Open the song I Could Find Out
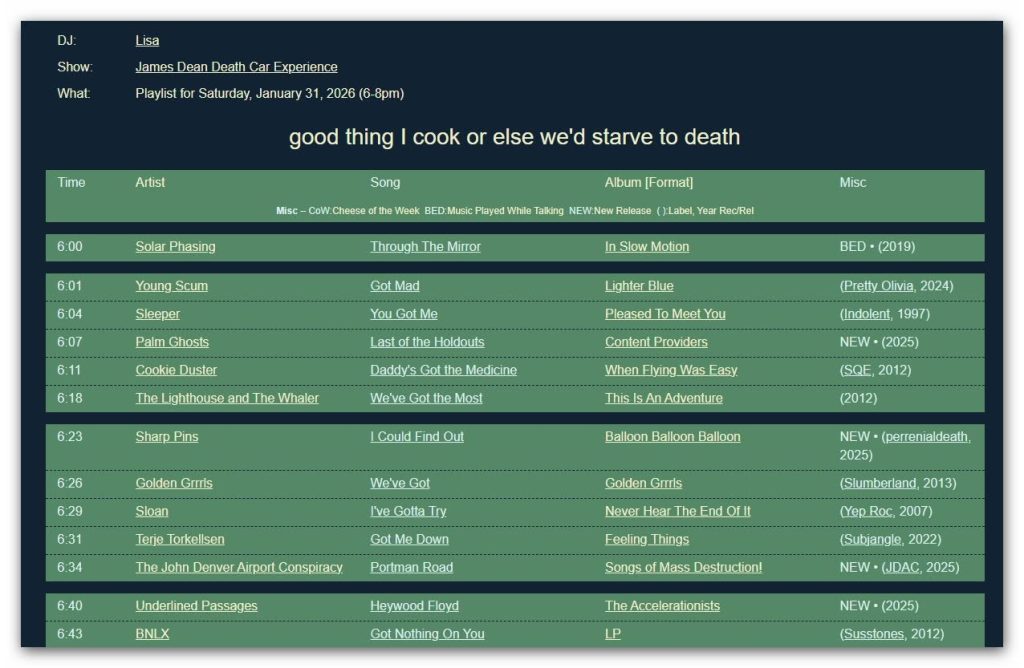Viewport: 1024px width, 668px height. [x=417, y=437]
